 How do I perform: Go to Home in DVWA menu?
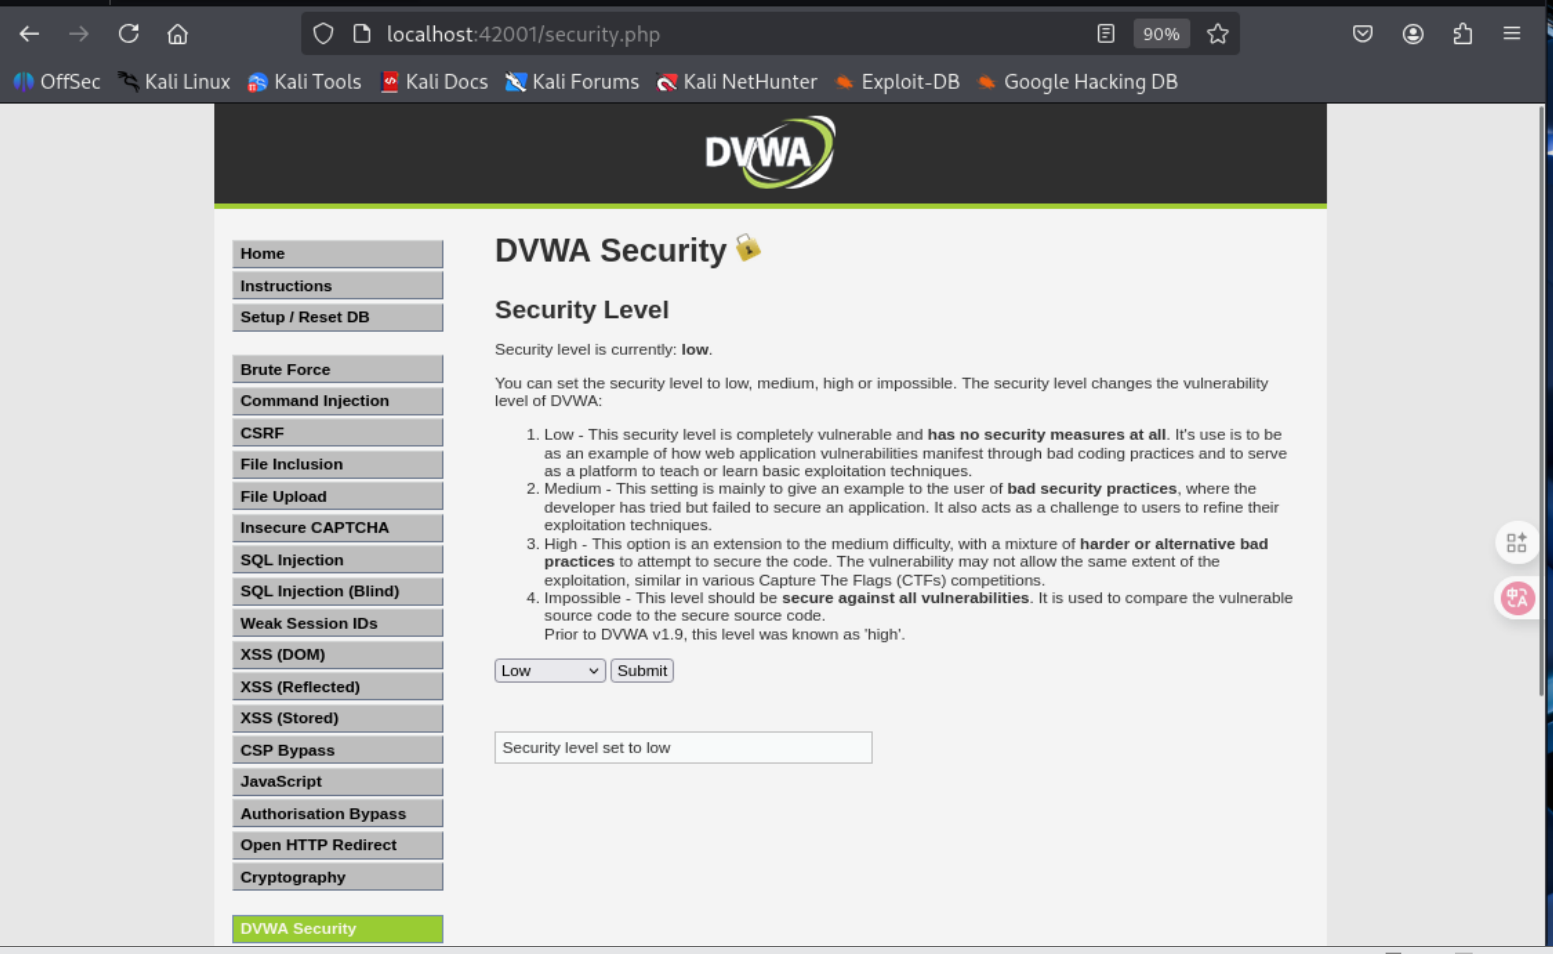[x=338, y=254]
